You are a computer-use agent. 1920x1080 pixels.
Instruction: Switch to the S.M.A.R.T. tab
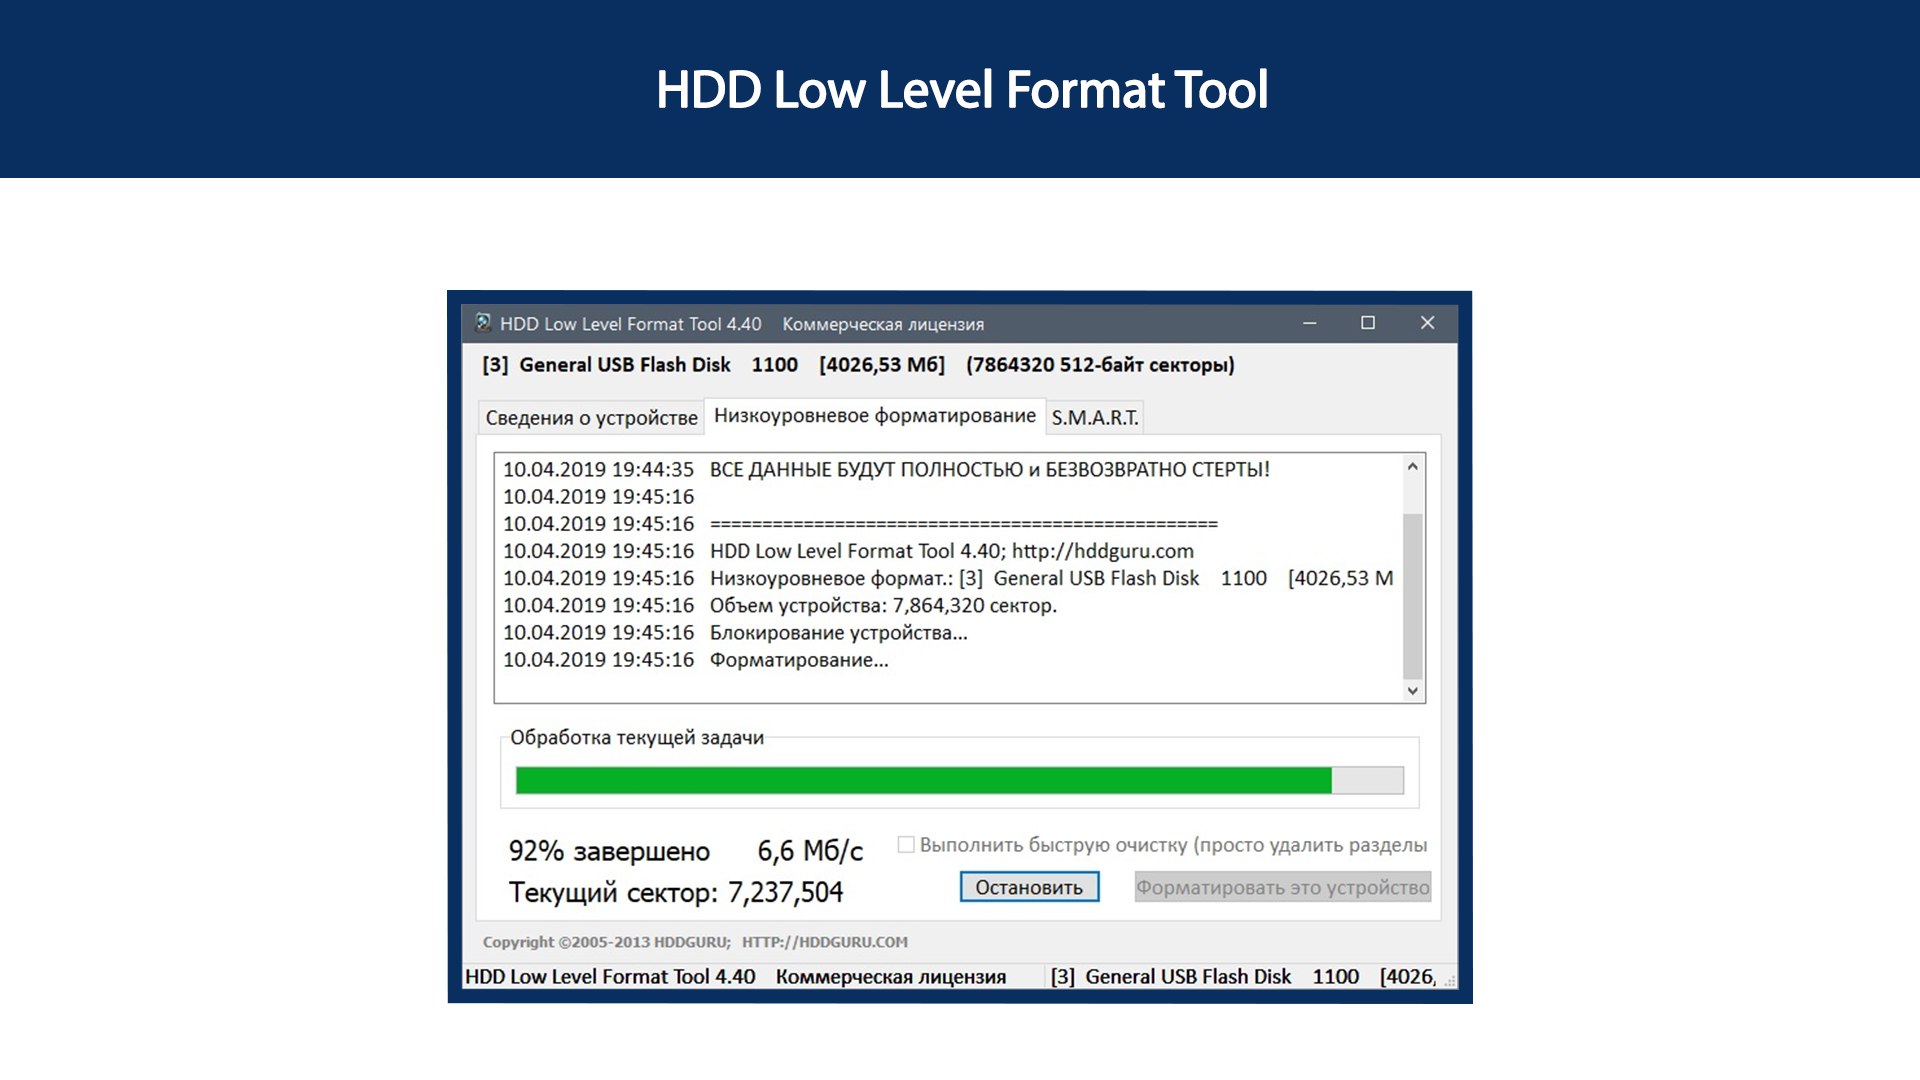(1094, 417)
